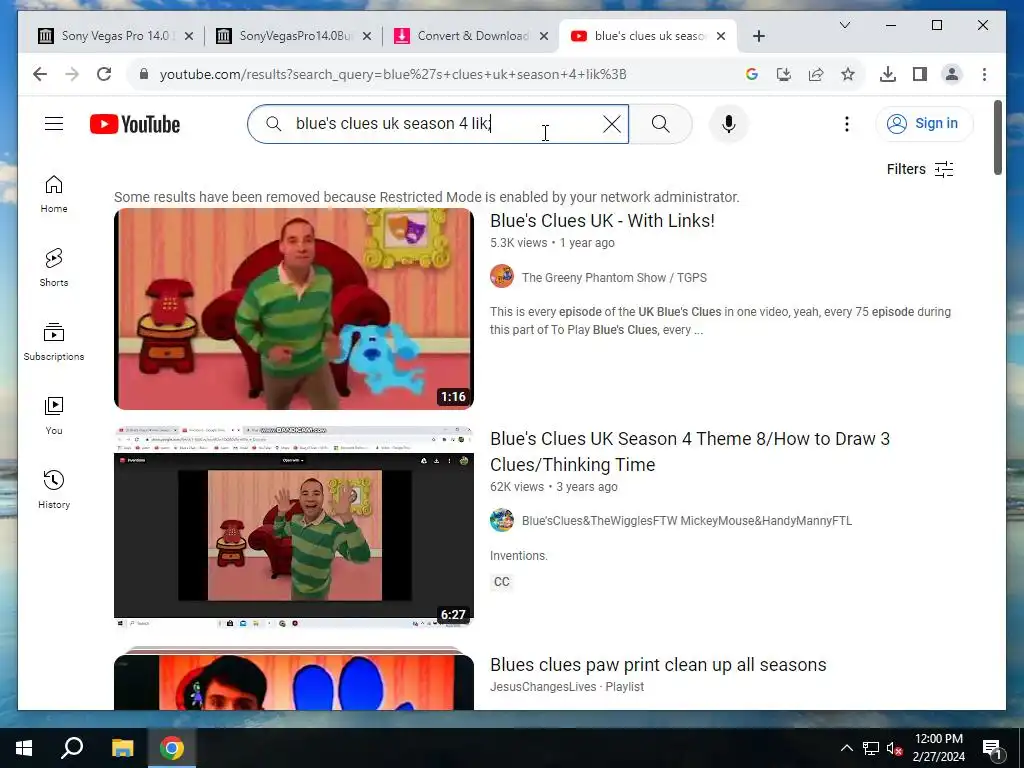Bookmark this page with the star
Screen dimensions: 1024x768
[x=848, y=74]
